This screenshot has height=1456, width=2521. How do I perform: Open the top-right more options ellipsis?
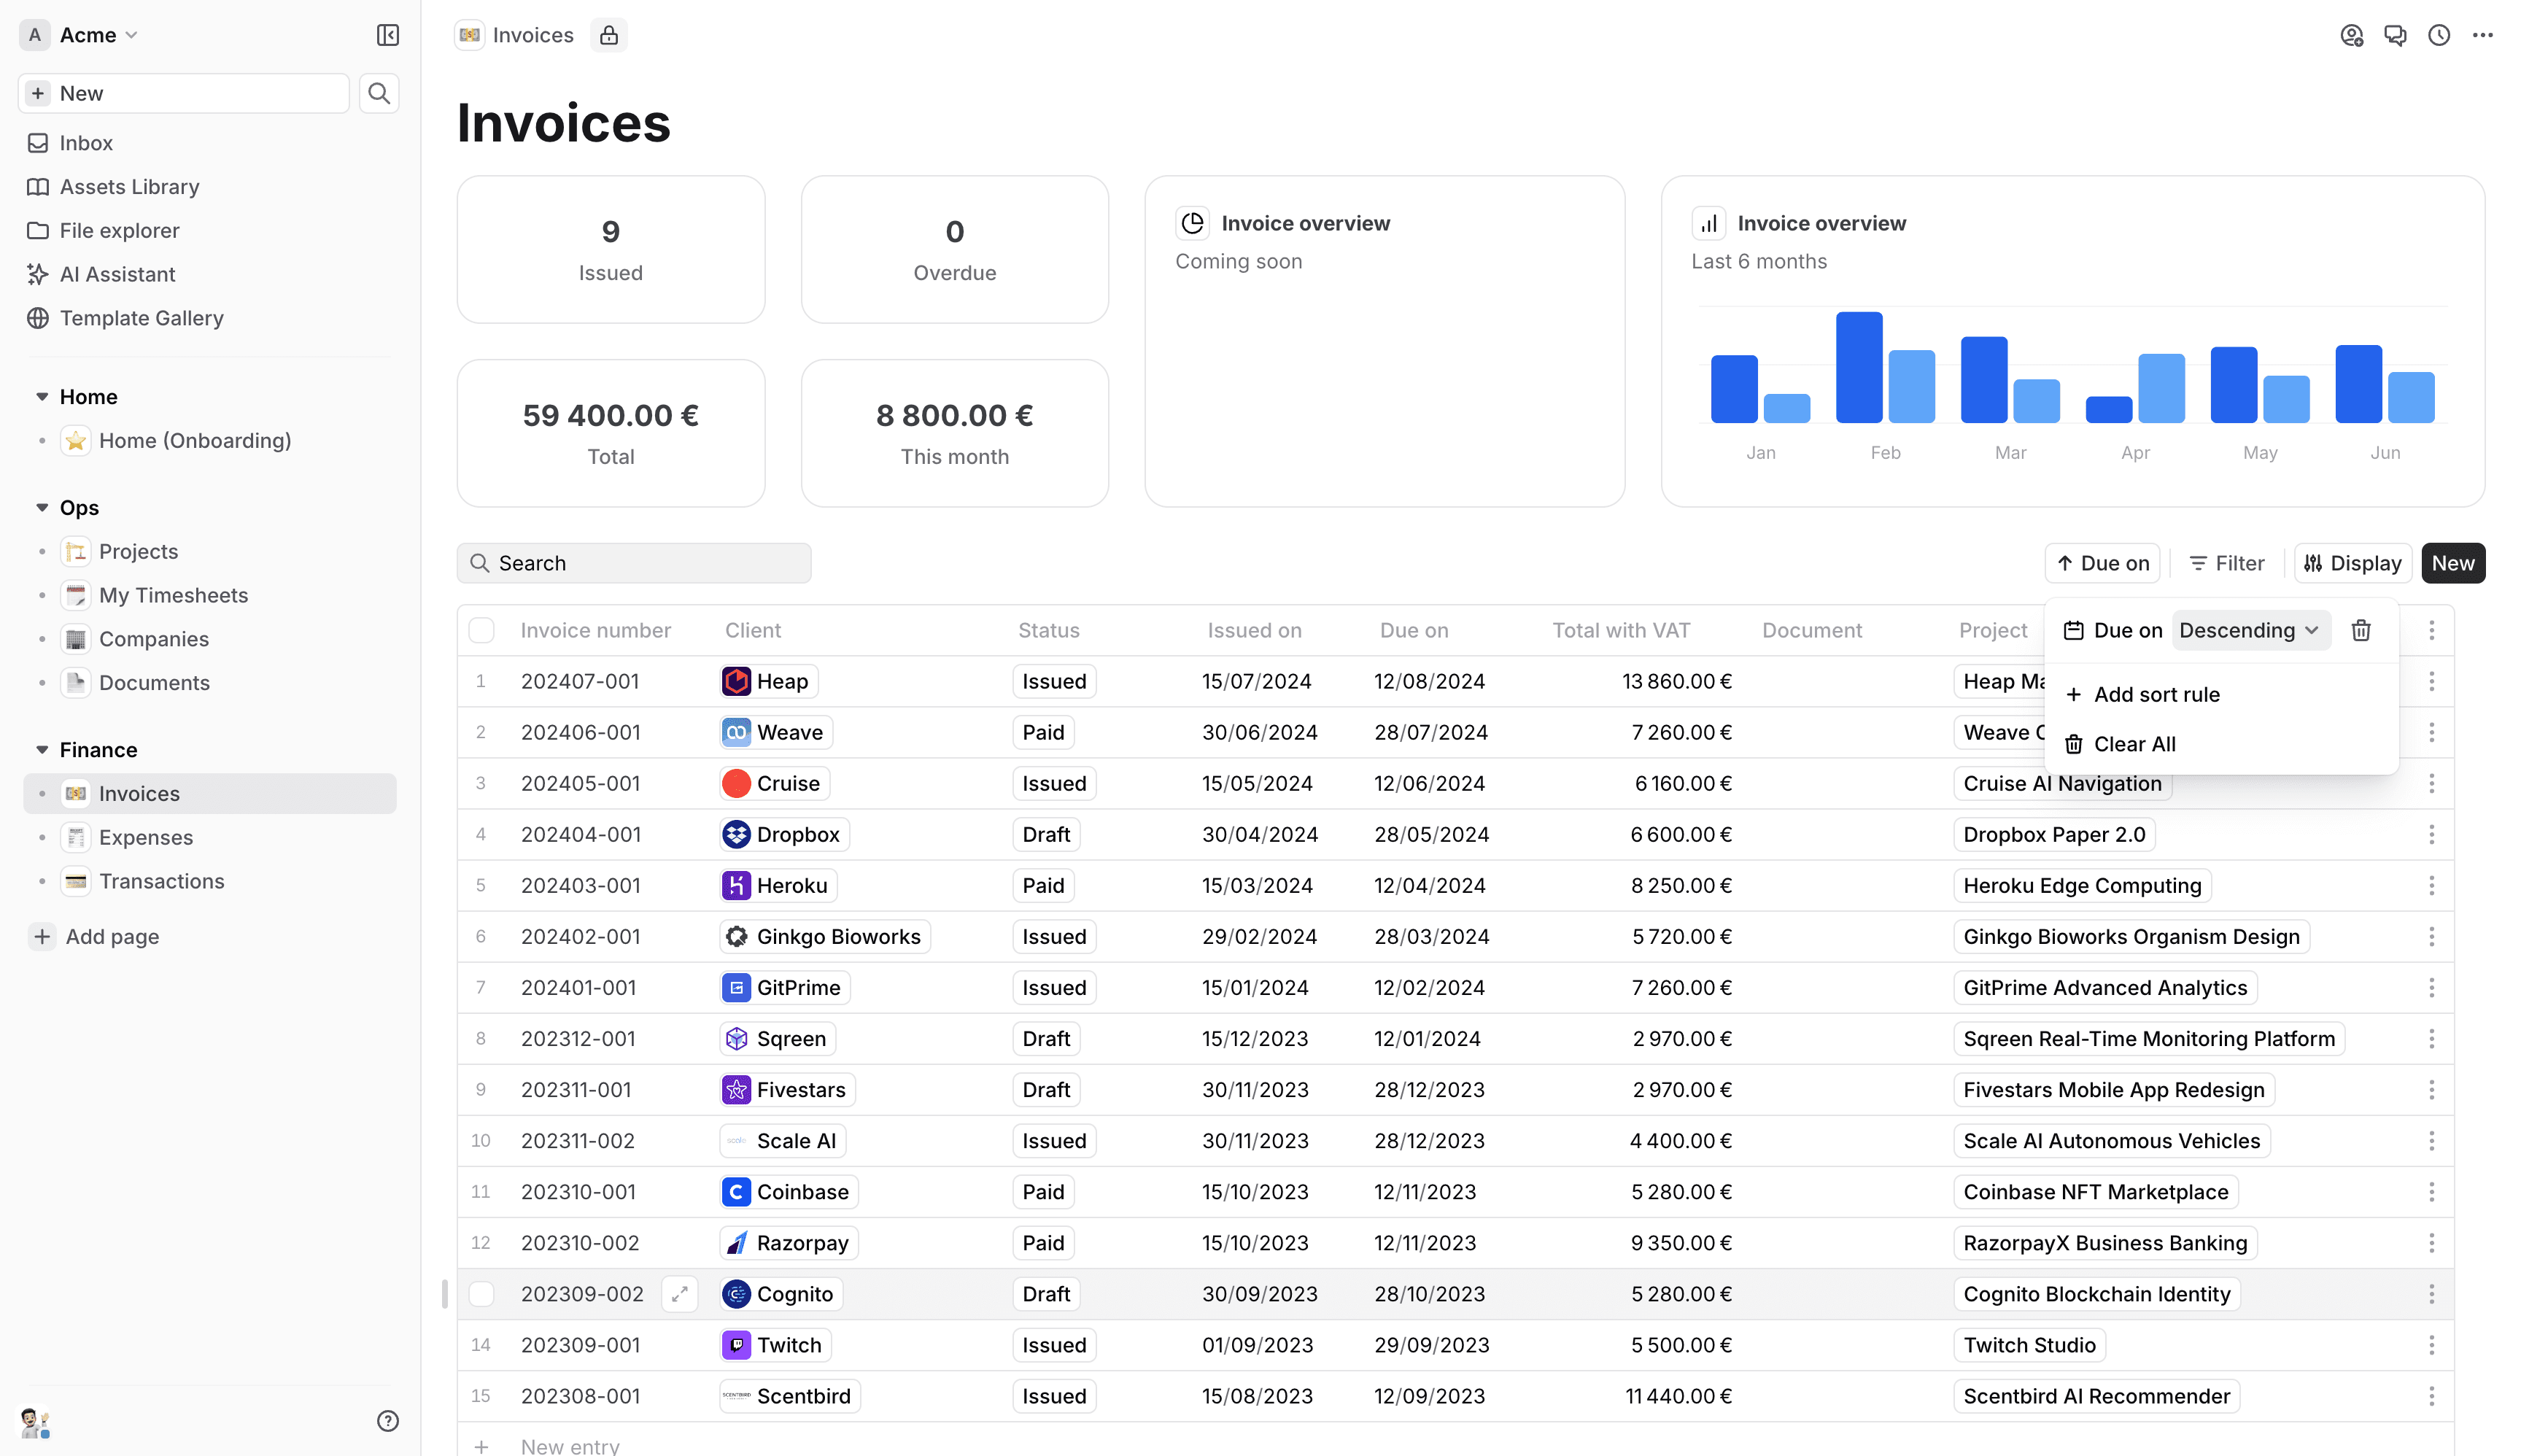point(2482,35)
